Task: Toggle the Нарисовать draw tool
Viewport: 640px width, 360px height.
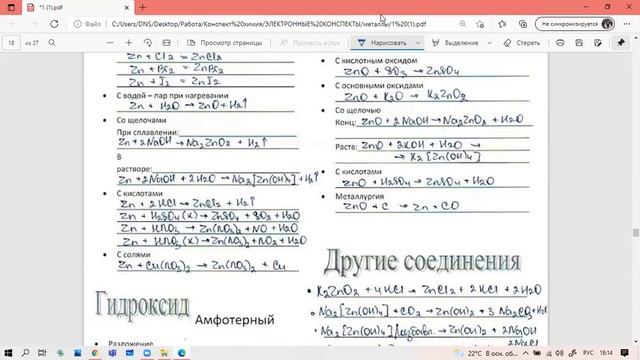Action: pos(382,42)
